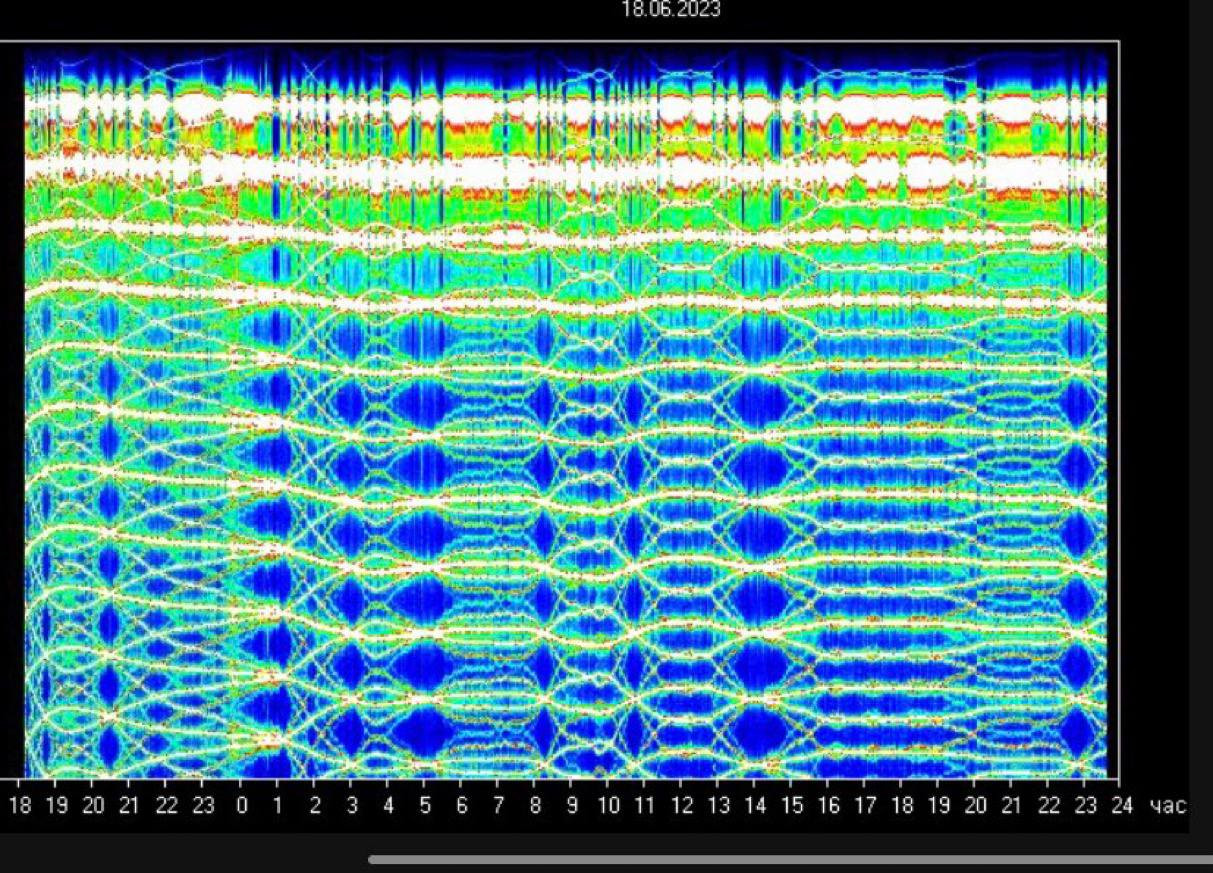Pick the hour 2 axis label

(315, 806)
